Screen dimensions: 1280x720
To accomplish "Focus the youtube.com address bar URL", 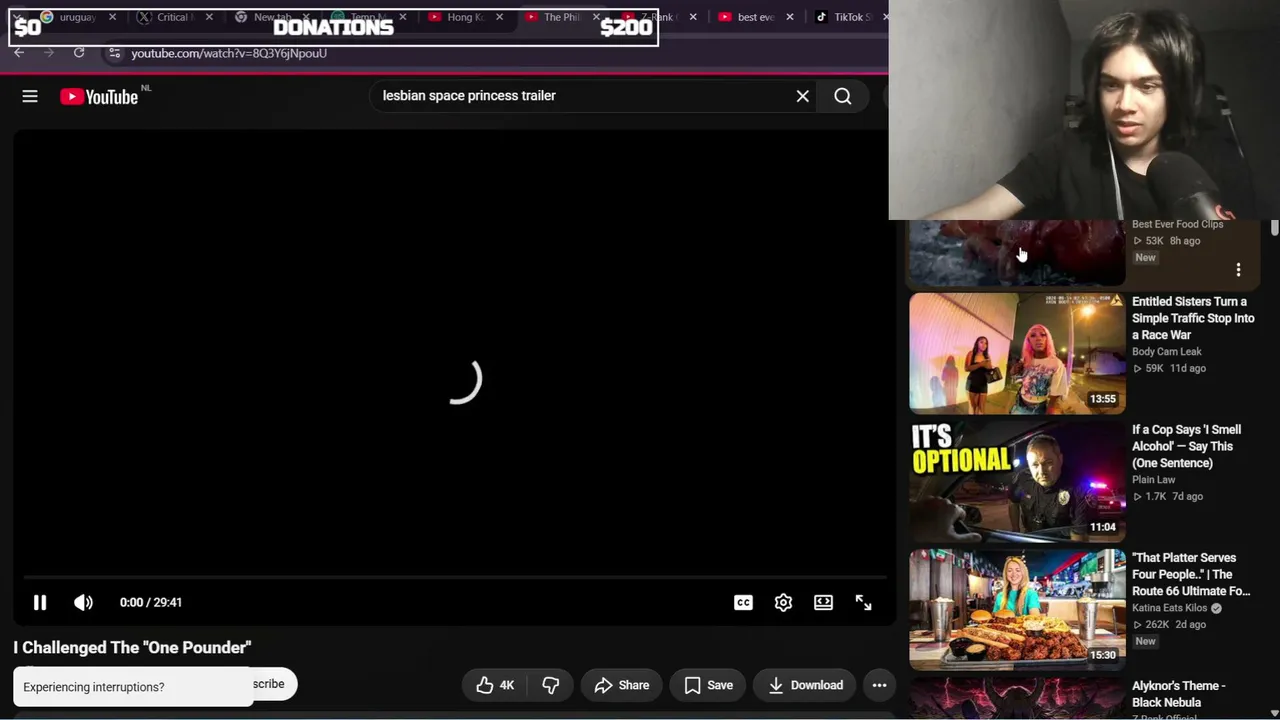I will [x=229, y=53].
